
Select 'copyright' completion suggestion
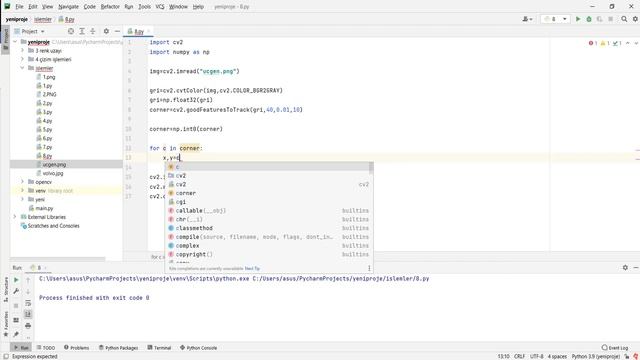point(269,254)
